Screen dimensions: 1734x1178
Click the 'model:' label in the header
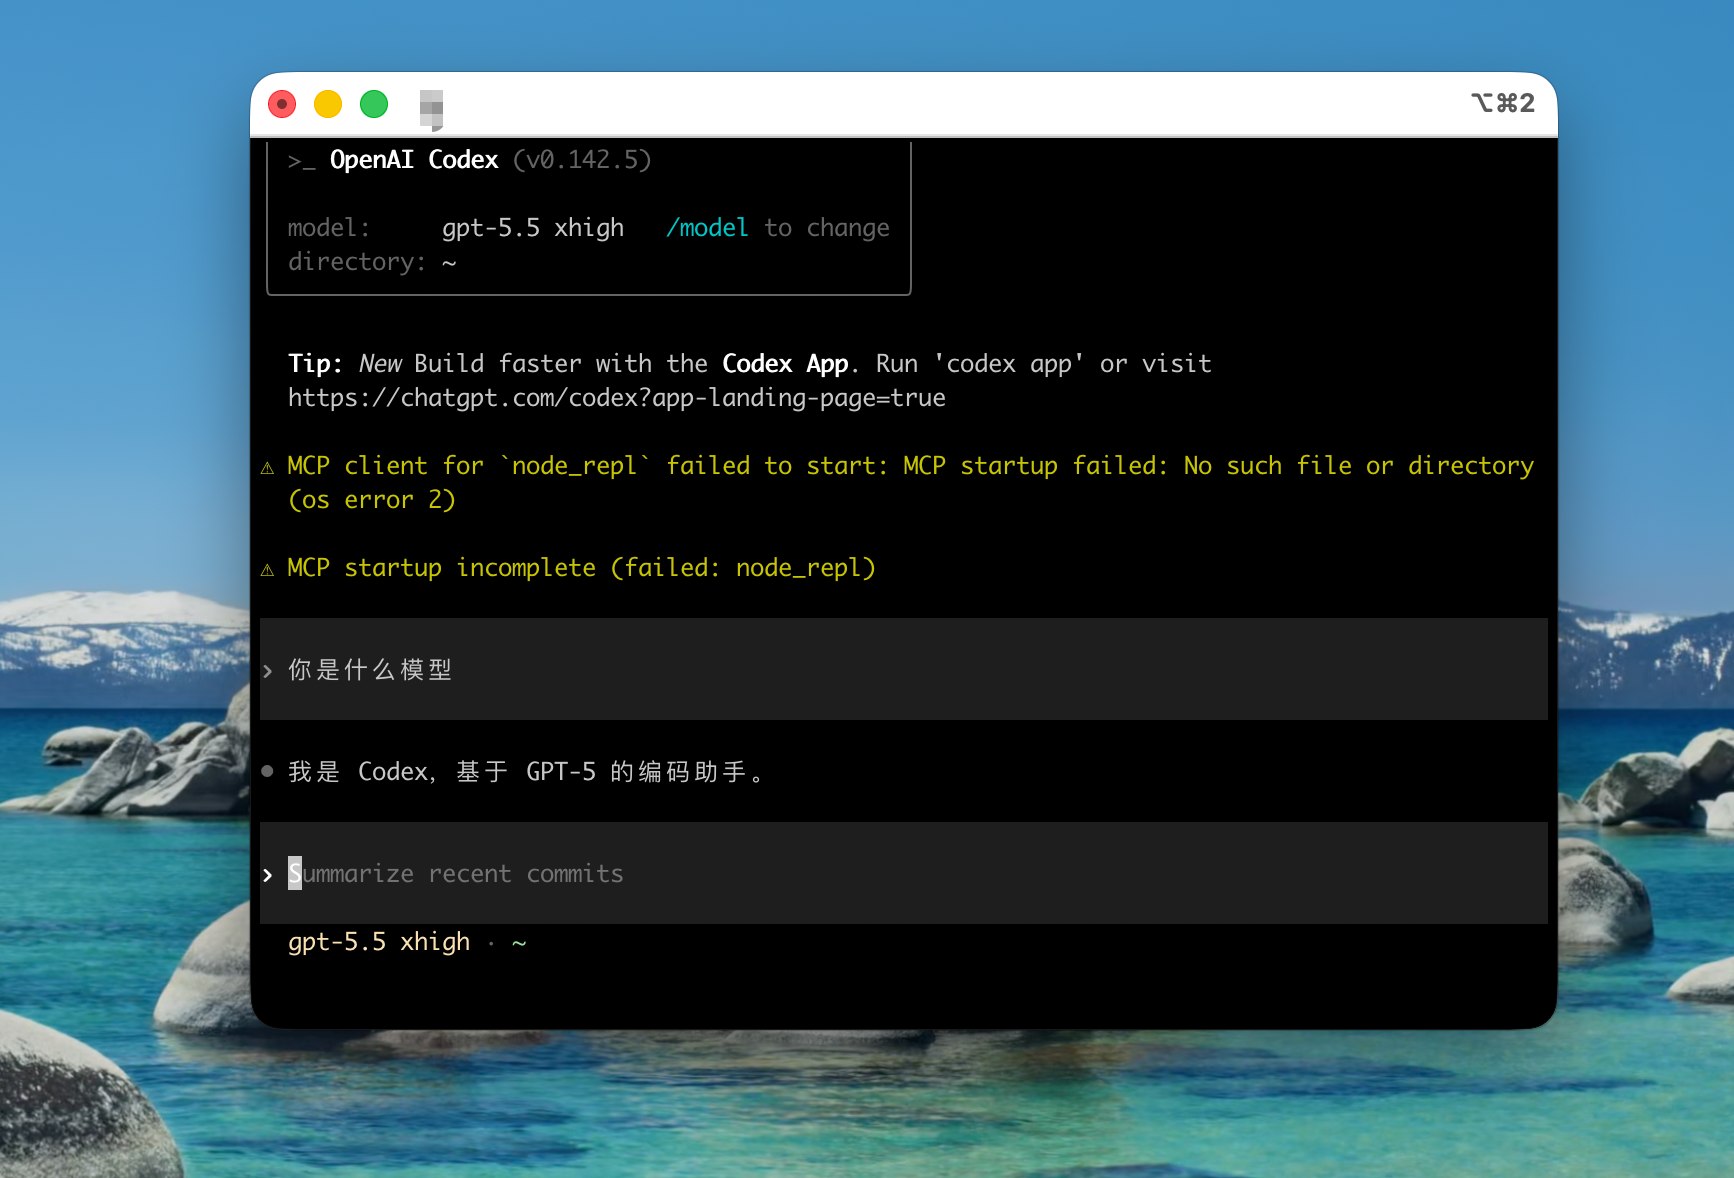pyautogui.click(x=329, y=228)
